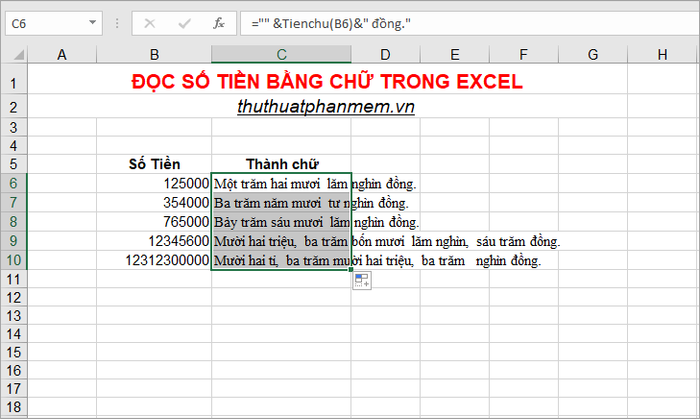Click the Select All corner triangle
This screenshot has height=419, width=700.
coord(18,55)
